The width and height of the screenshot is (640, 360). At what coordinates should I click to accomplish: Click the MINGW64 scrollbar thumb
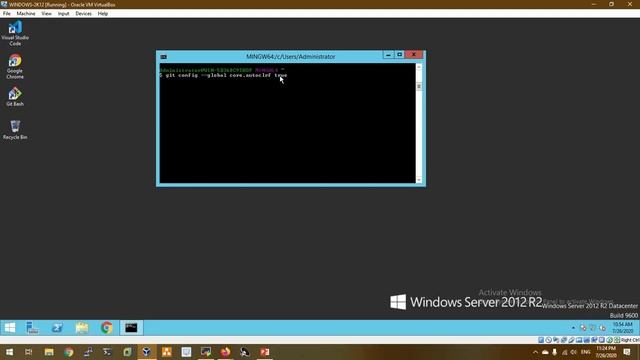(419, 86)
